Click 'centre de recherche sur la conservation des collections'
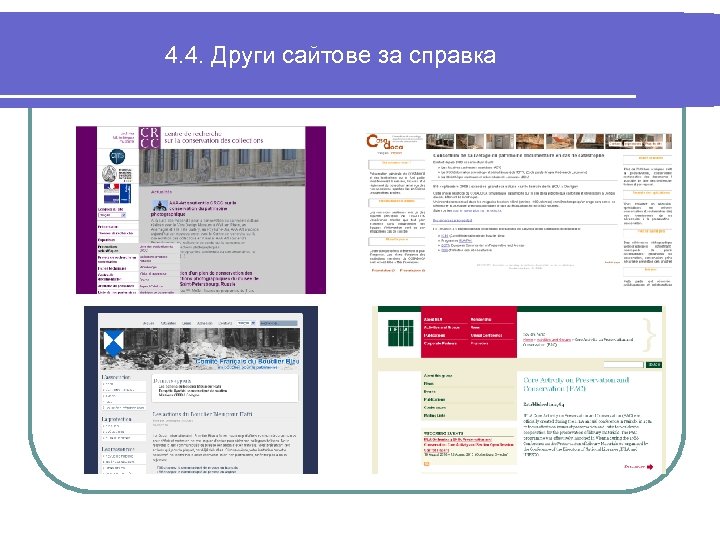The width and height of the screenshot is (720, 540). 214,137
